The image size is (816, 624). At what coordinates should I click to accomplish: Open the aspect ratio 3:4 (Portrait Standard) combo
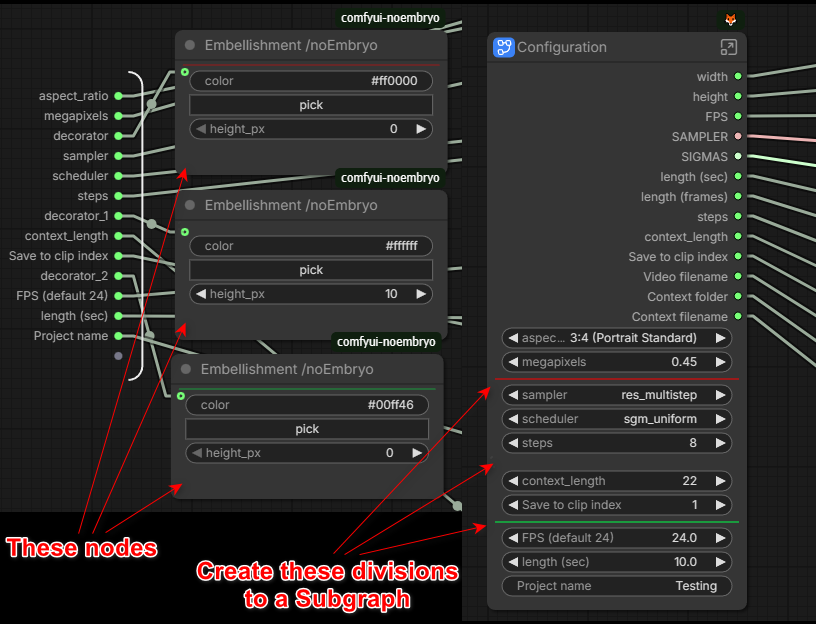pyautogui.click(x=617, y=338)
